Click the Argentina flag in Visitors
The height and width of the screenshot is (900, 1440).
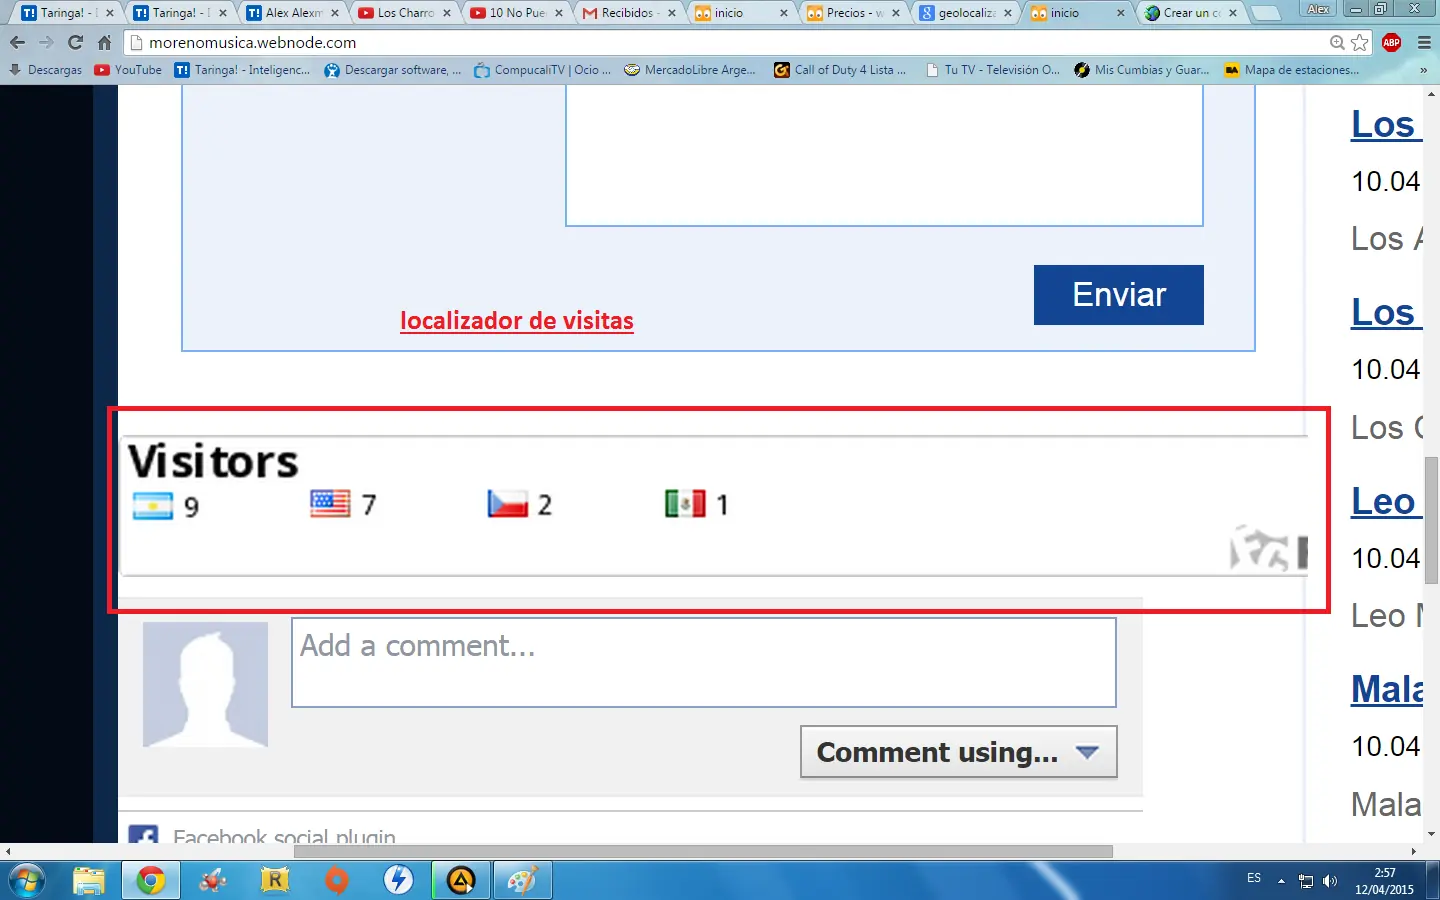click(x=153, y=505)
